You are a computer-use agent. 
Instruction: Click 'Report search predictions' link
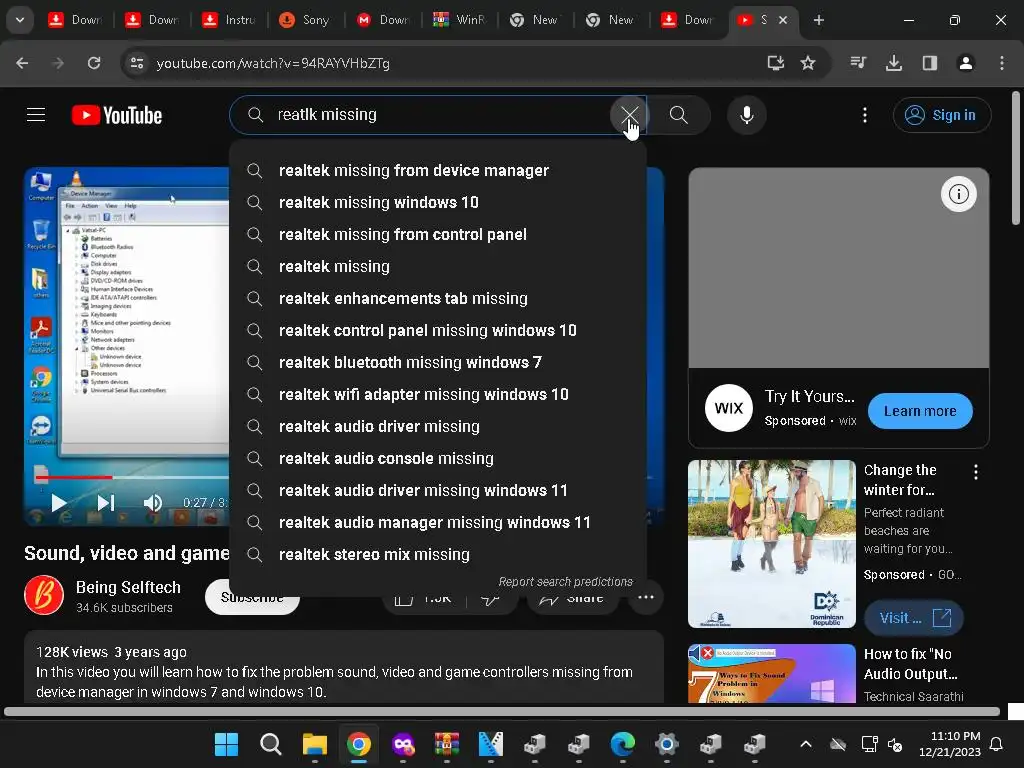(565, 581)
